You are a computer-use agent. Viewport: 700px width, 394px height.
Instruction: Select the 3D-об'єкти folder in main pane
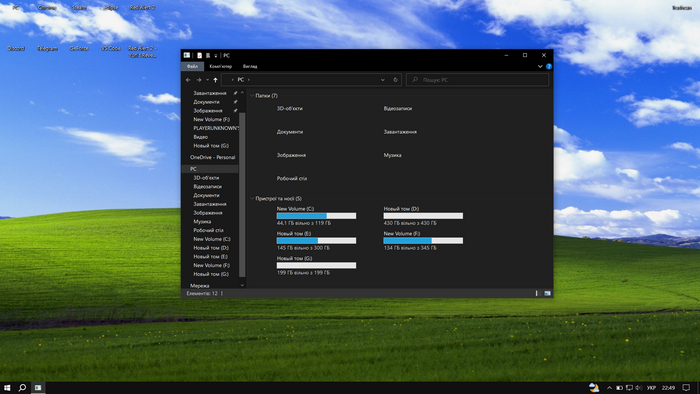coord(289,108)
